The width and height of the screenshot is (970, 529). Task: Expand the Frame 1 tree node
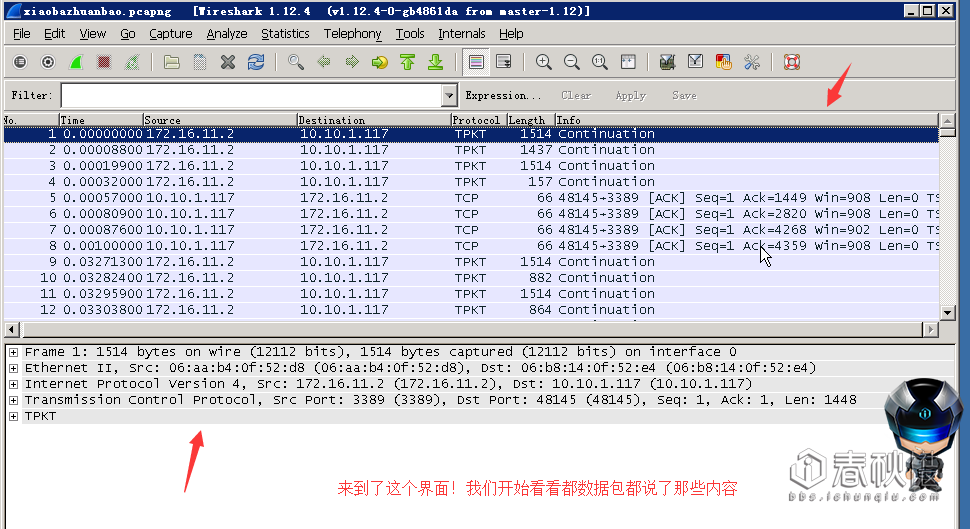coord(13,352)
